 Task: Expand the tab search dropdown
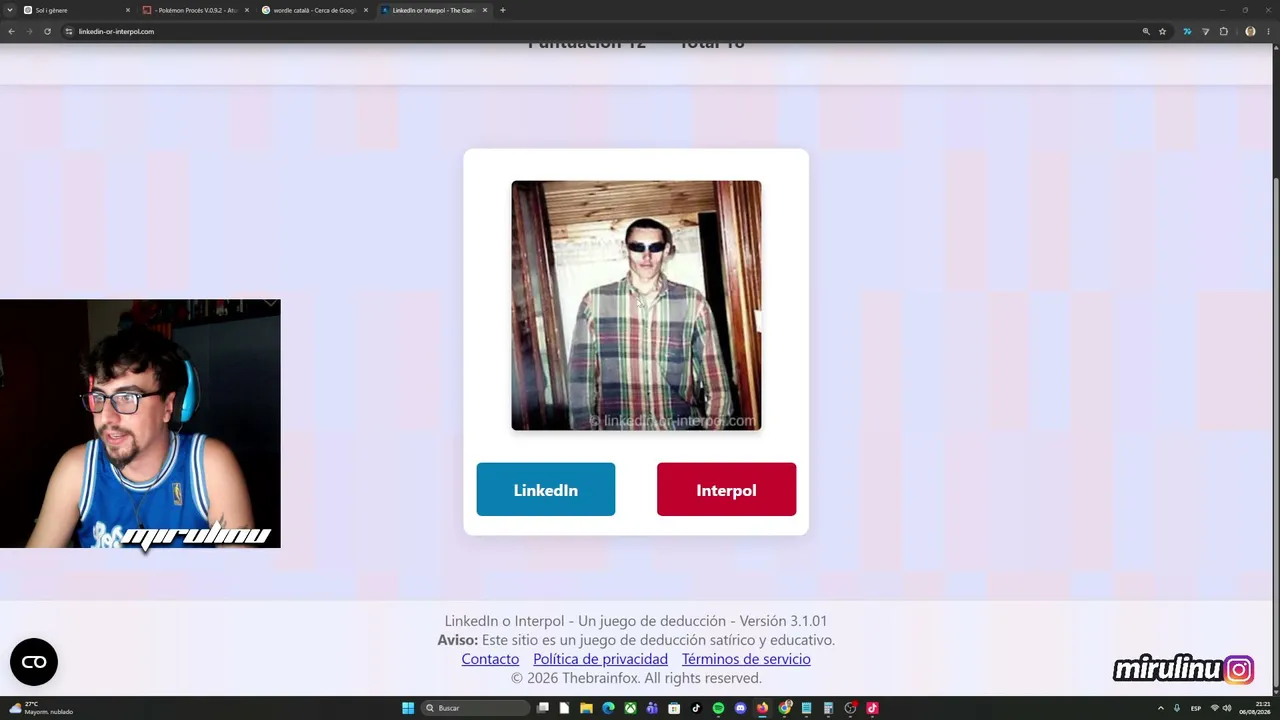coord(10,10)
